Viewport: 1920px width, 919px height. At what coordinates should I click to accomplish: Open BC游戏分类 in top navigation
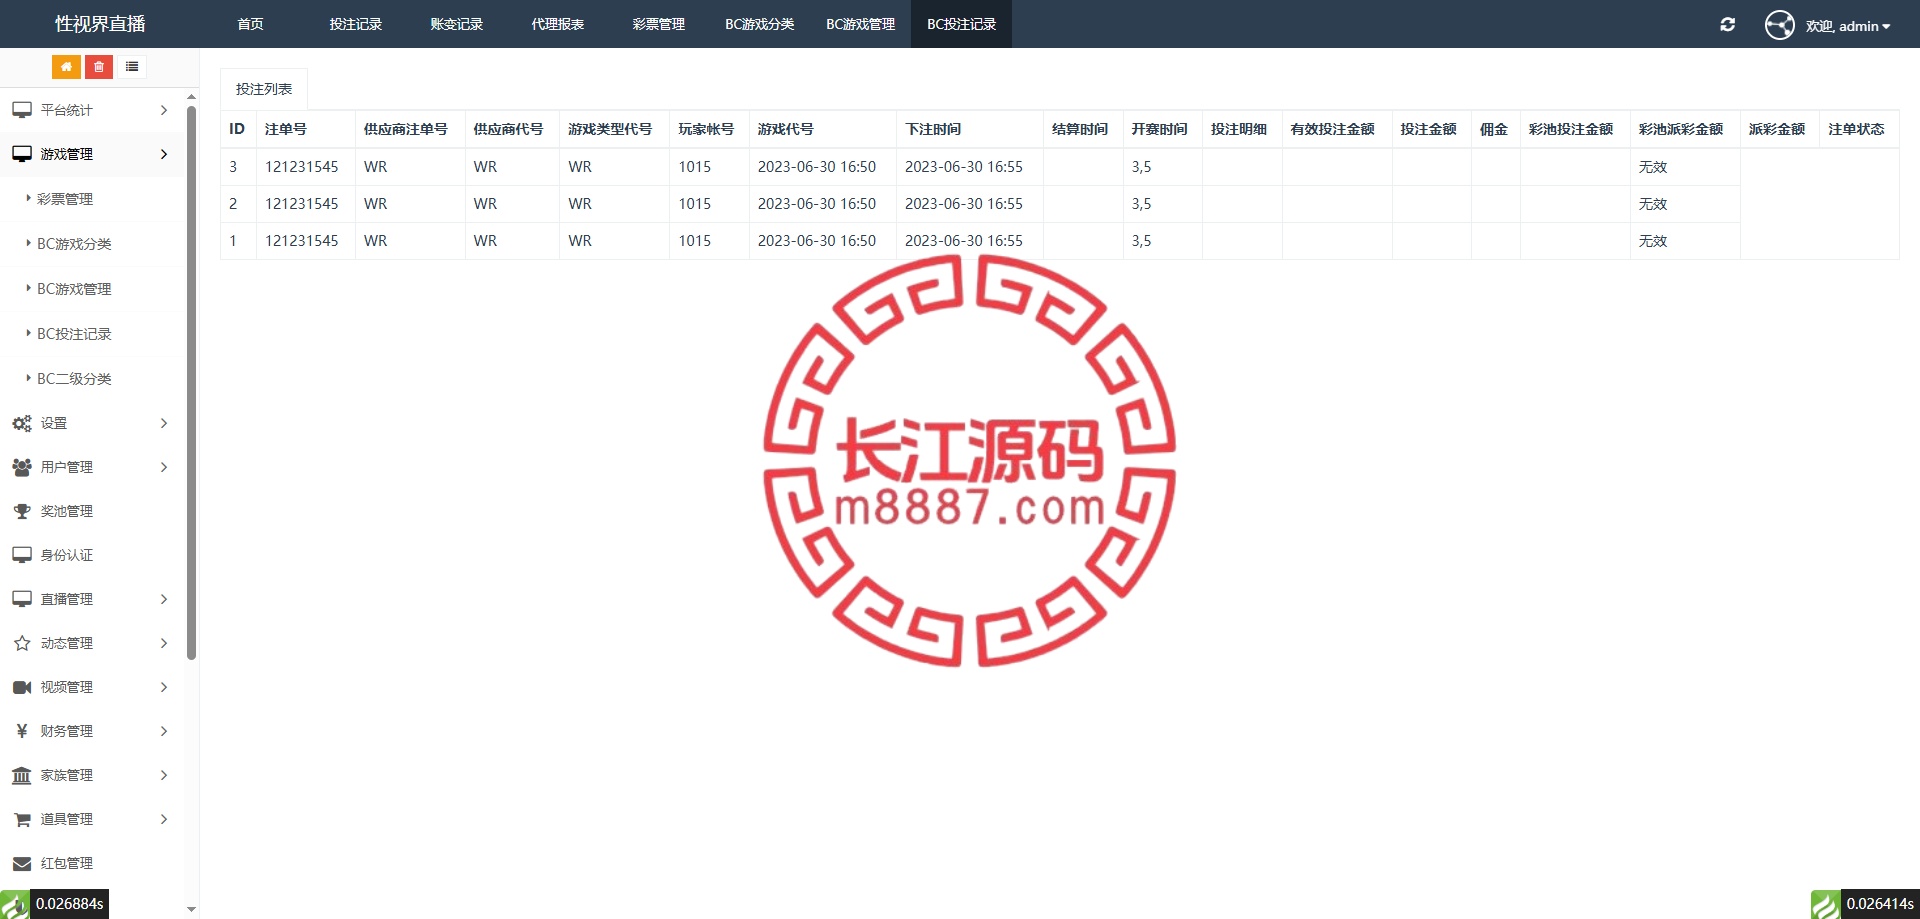click(760, 24)
